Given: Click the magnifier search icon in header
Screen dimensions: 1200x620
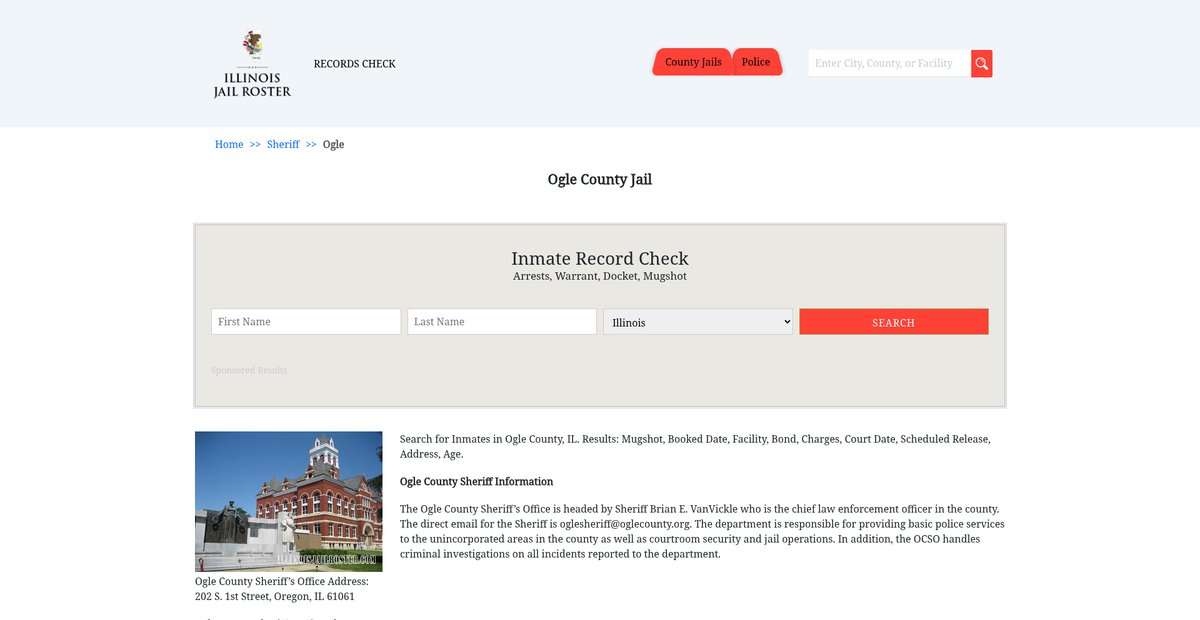Looking at the screenshot, I should [981, 64].
